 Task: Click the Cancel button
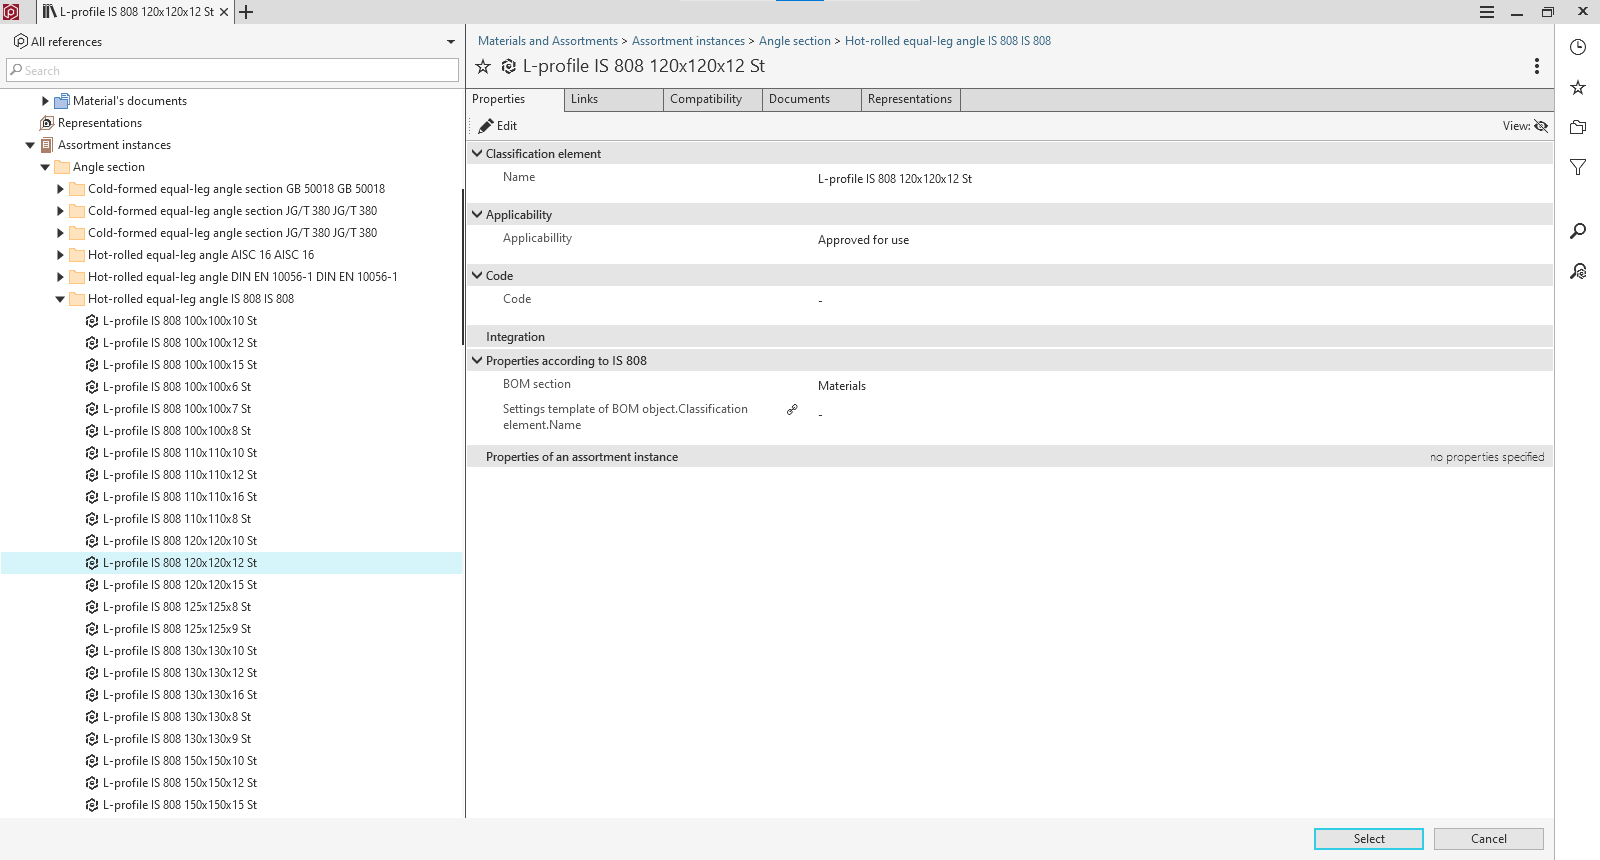click(1488, 839)
